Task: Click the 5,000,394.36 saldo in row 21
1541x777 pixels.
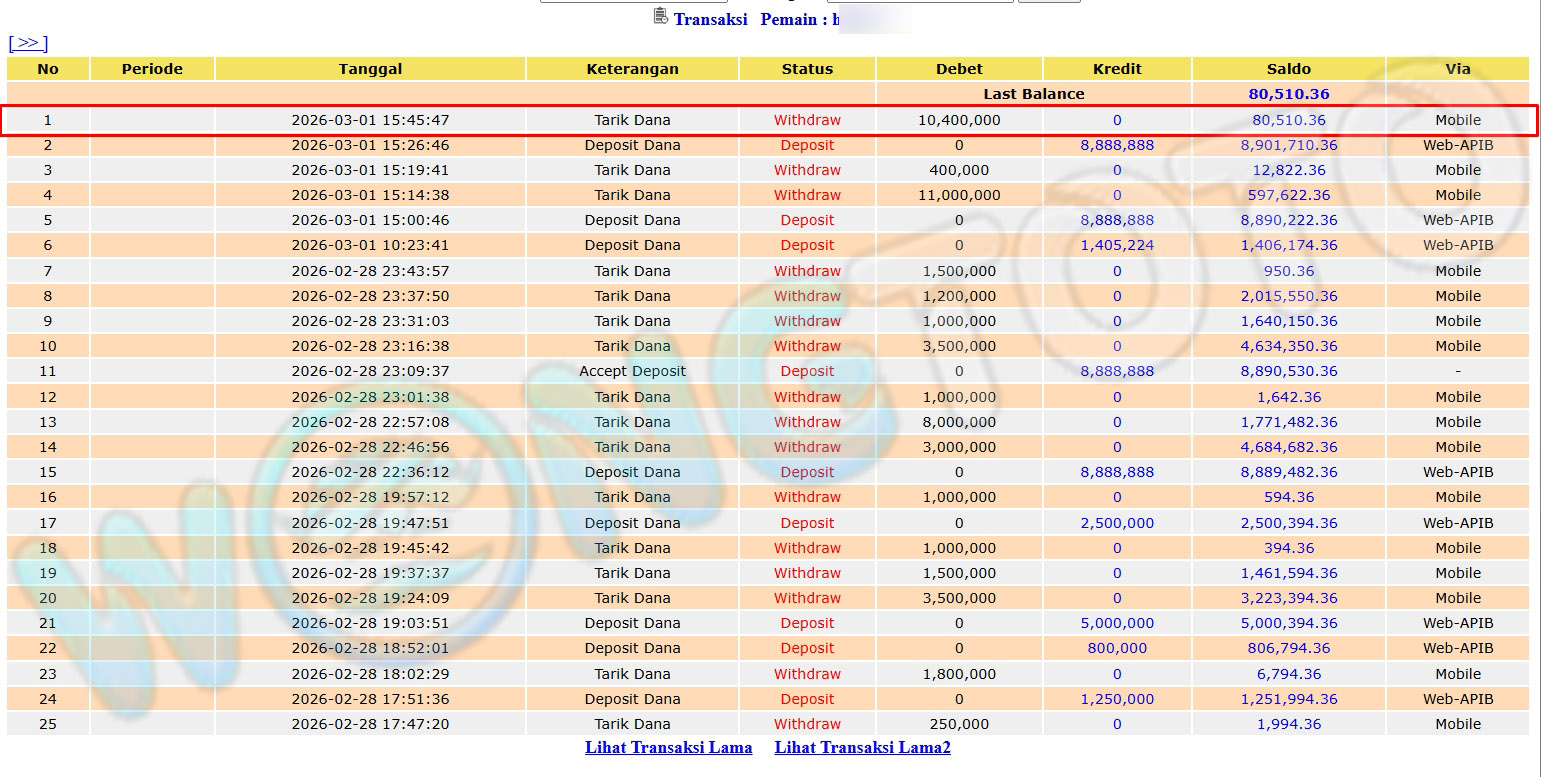Action: pyautogui.click(x=1288, y=623)
